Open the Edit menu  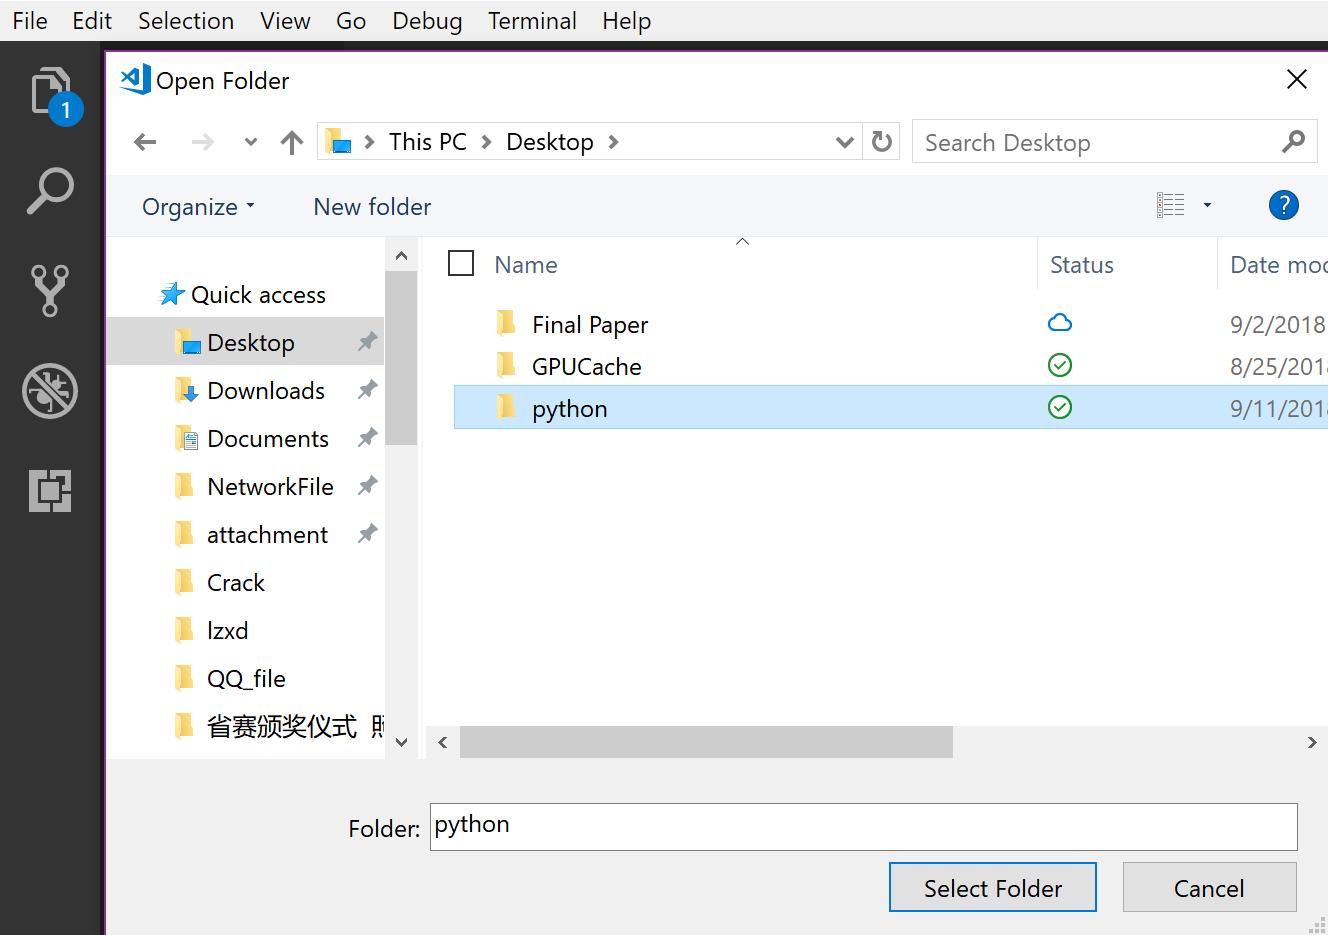point(92,20)
